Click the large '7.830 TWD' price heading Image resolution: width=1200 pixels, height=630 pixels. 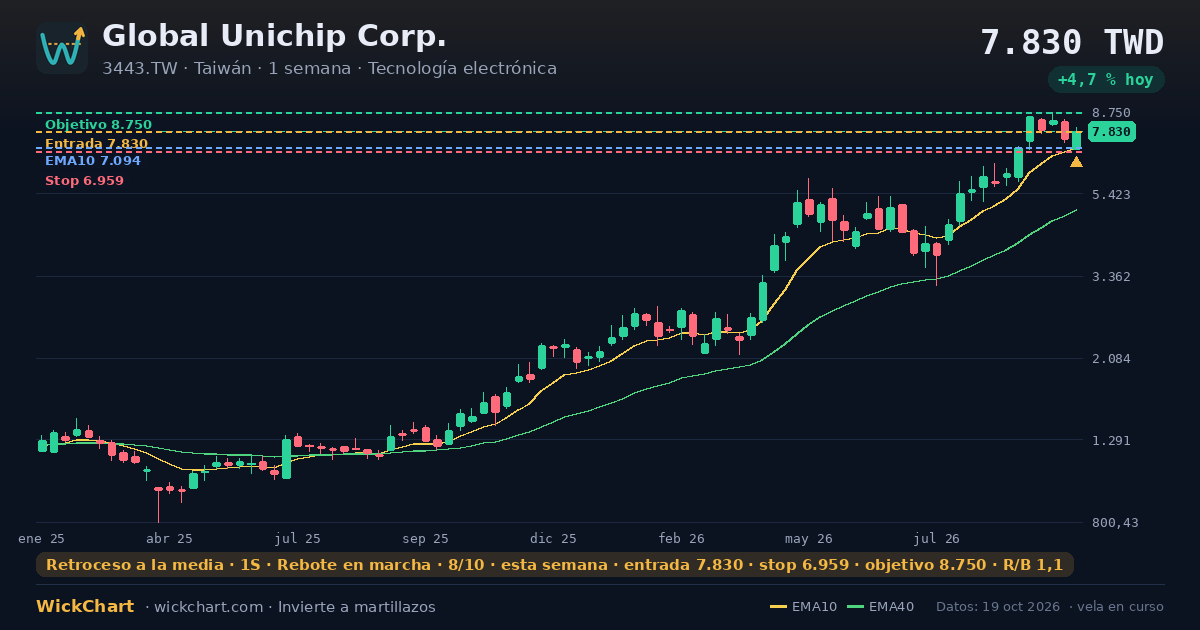pyautogui.click(x=1072, y=43)
